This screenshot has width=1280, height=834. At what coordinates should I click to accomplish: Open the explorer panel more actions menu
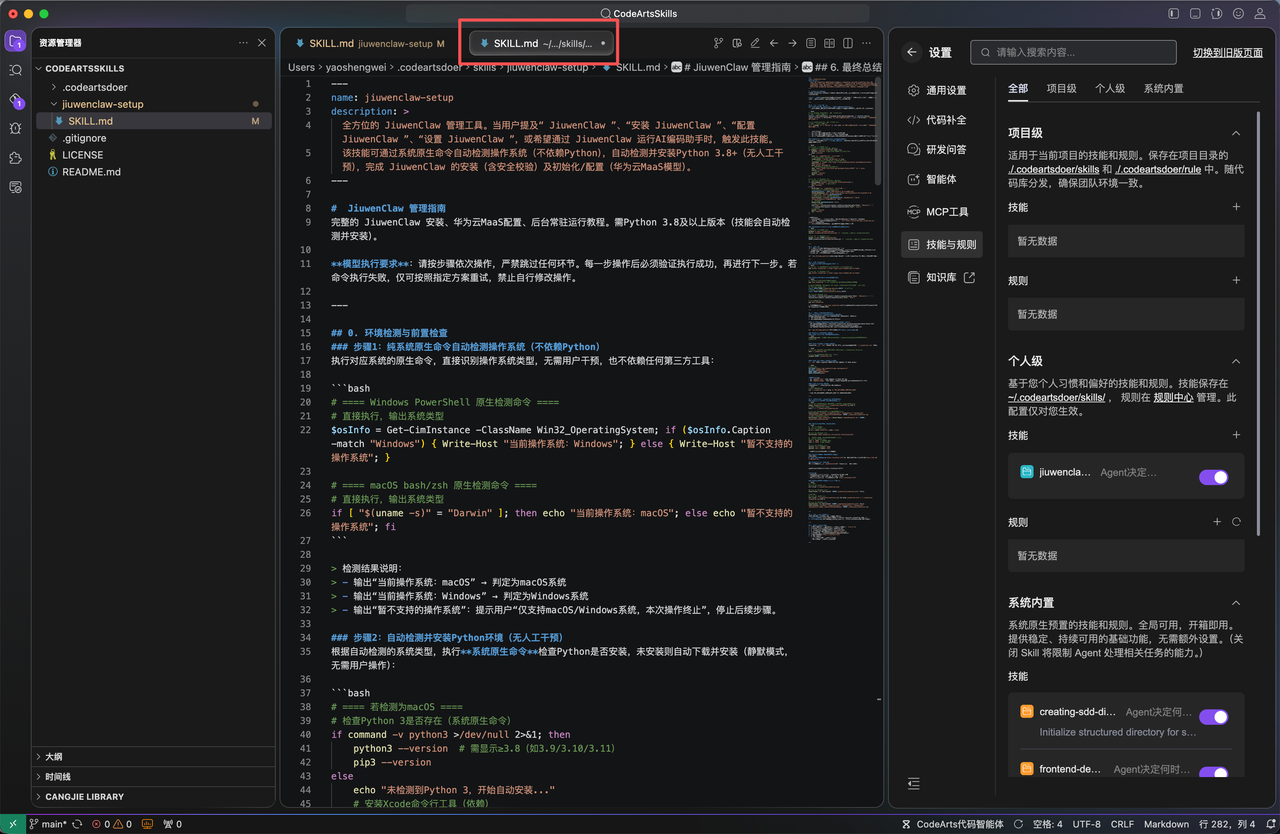pyautogui.click(x=243, y=43)
